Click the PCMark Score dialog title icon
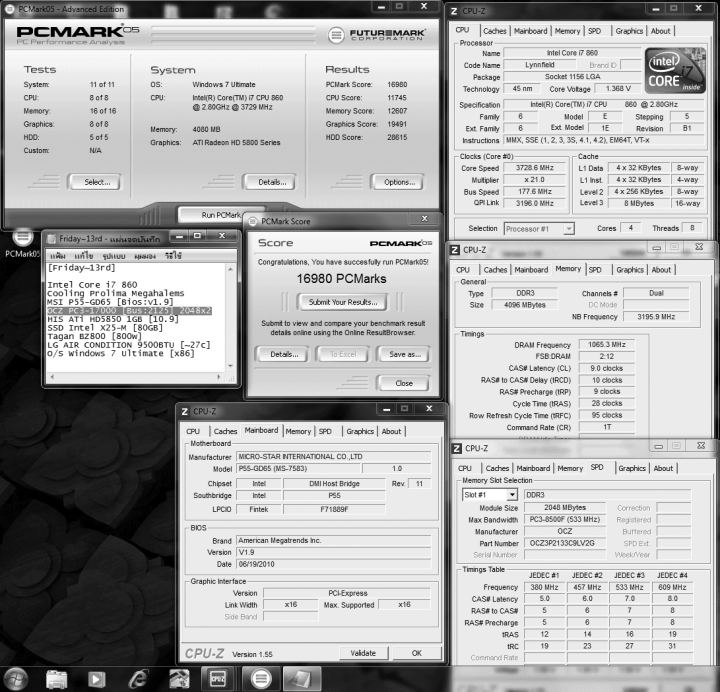Viewport: 720px width, 692px height. tap(253, 221)
